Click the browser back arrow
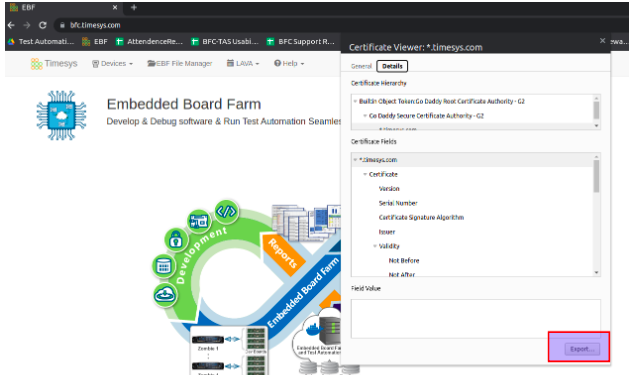634x377 pixels. [x=11, y=25]
